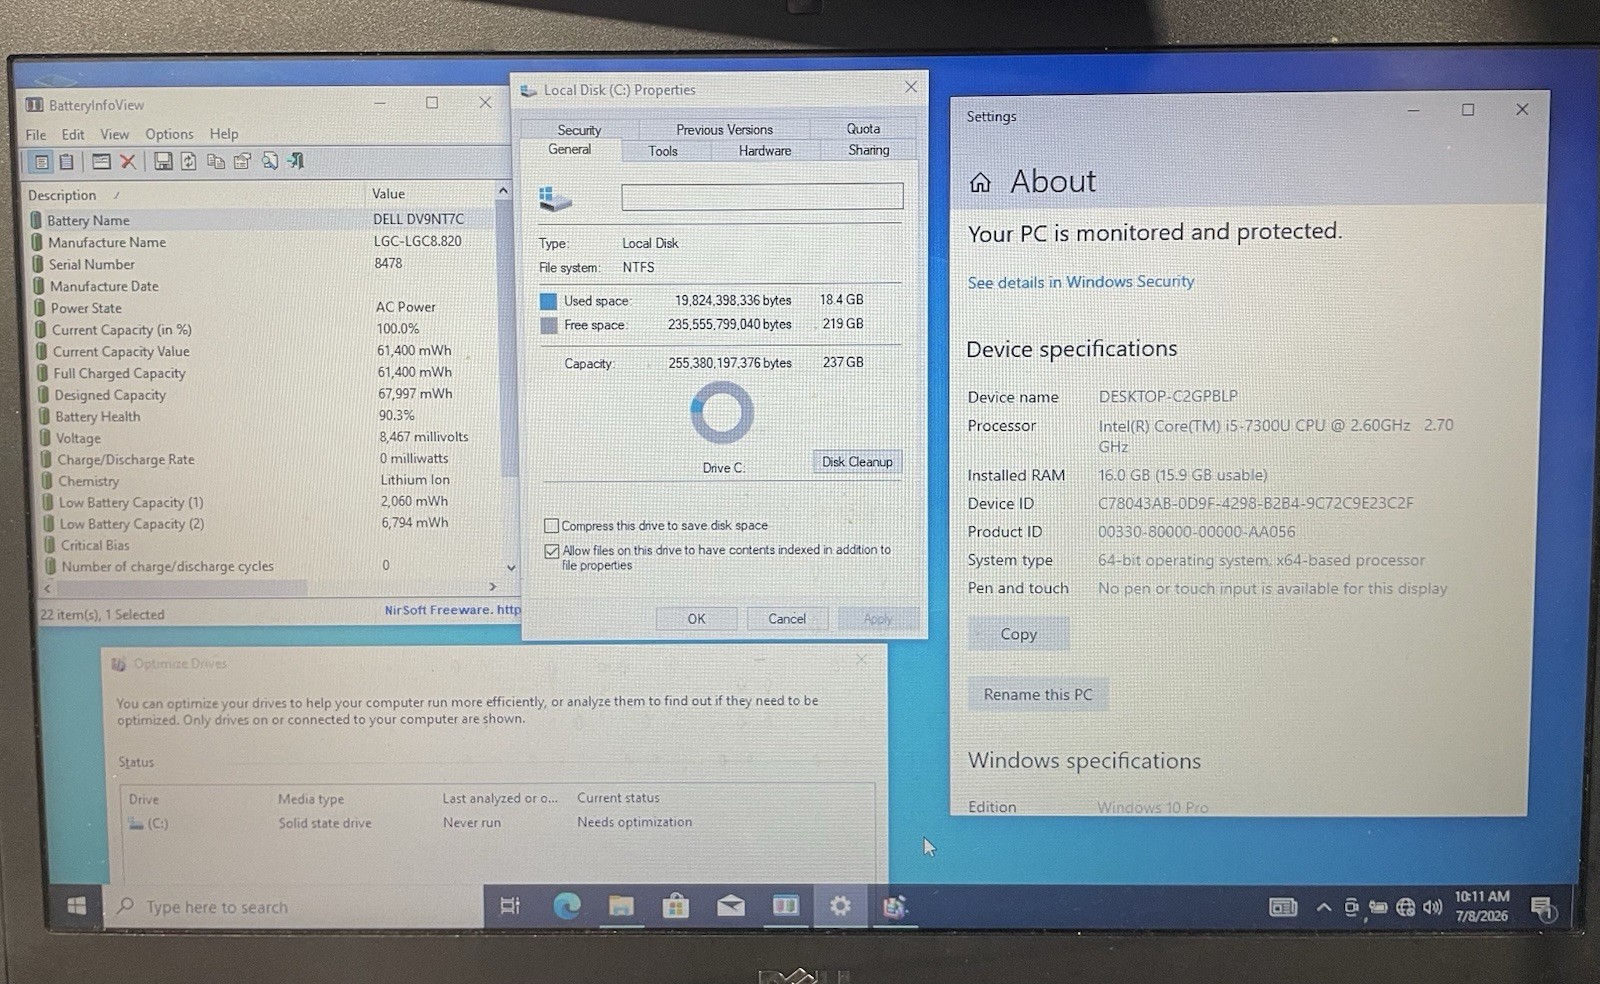The width and height of the screenshot is (1600, 984).
Task: Click the scroll-down arrow of BatteryInfoView list
Action: pos(511,567)
